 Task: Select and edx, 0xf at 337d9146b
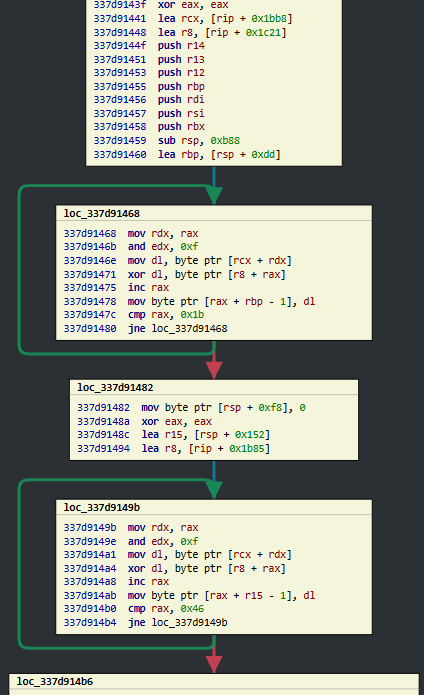[x=131, y=246]
